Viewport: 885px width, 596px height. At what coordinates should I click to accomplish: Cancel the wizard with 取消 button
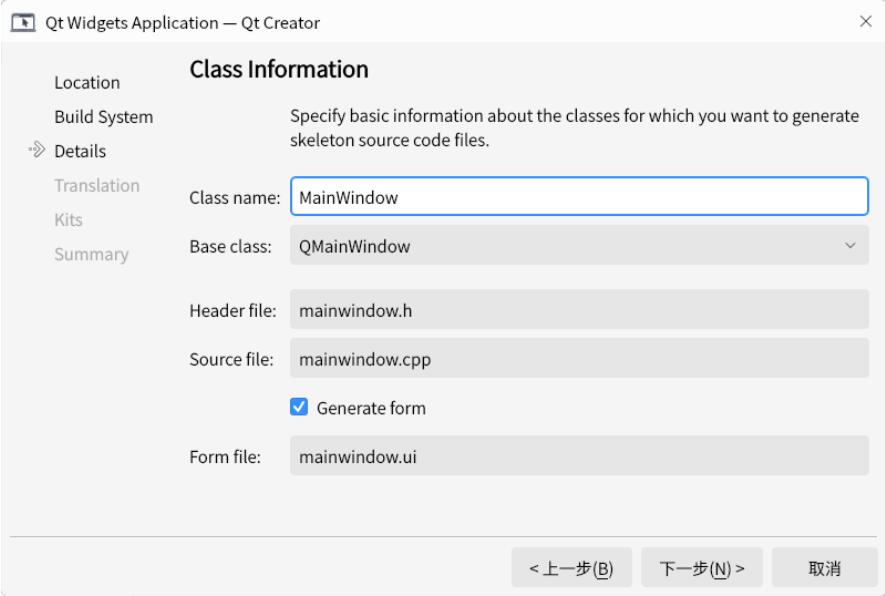[823, 569]
